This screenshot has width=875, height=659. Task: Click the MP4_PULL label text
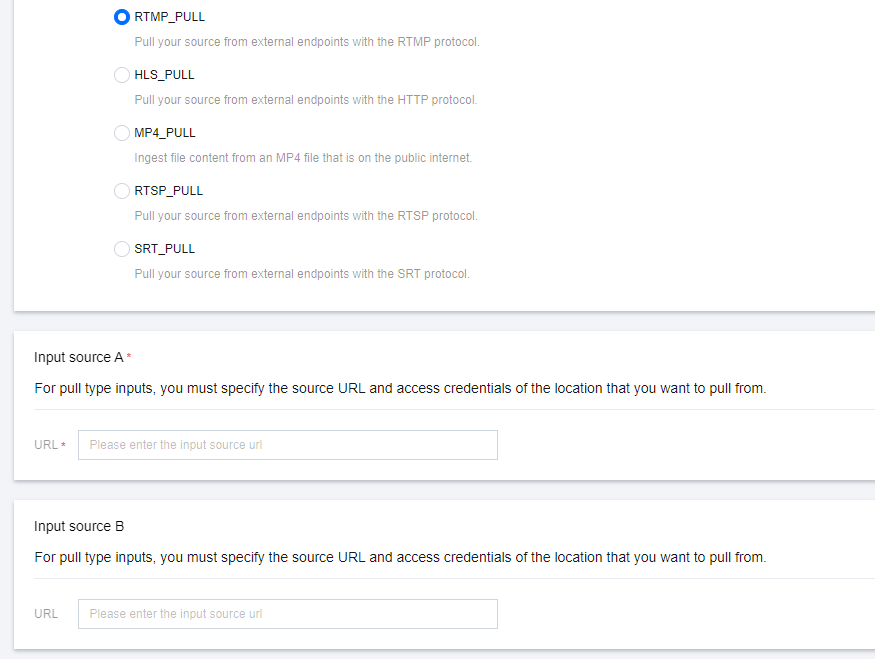165,133
